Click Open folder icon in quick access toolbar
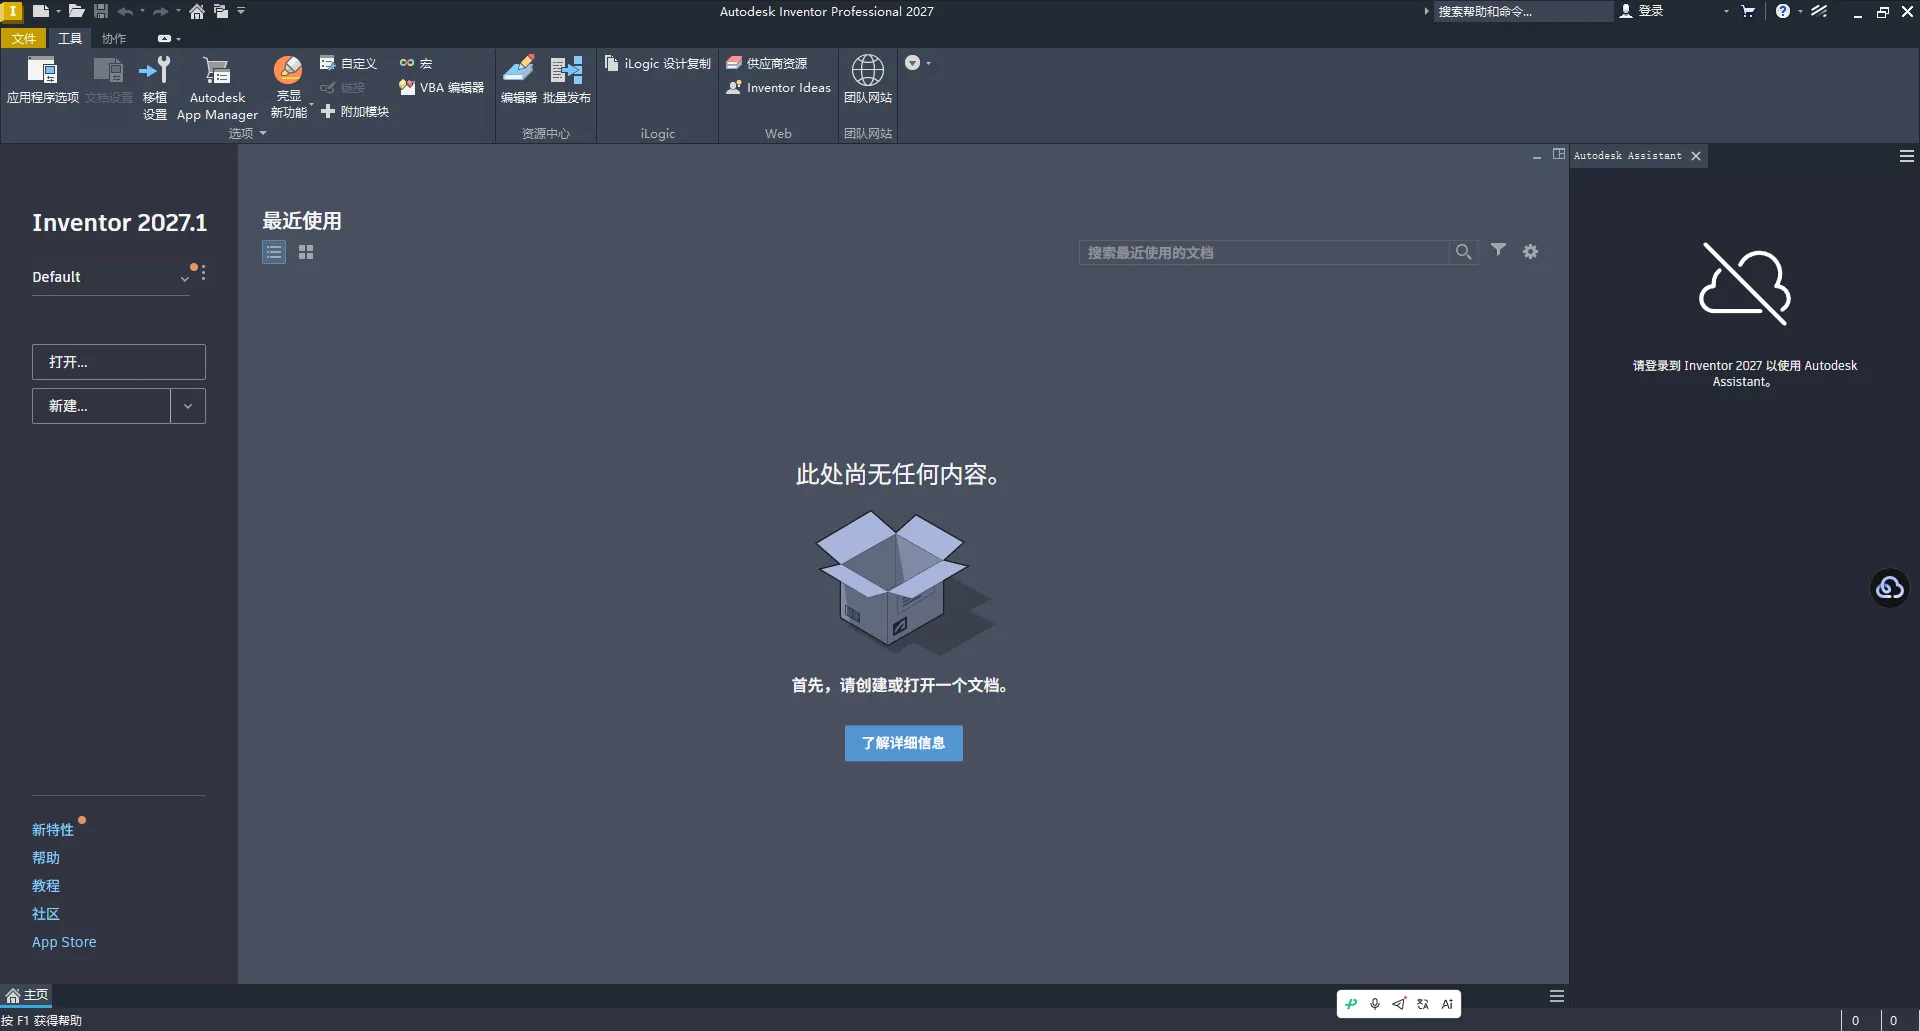Screen dimensions: 1920x1031 coord(76,11)
